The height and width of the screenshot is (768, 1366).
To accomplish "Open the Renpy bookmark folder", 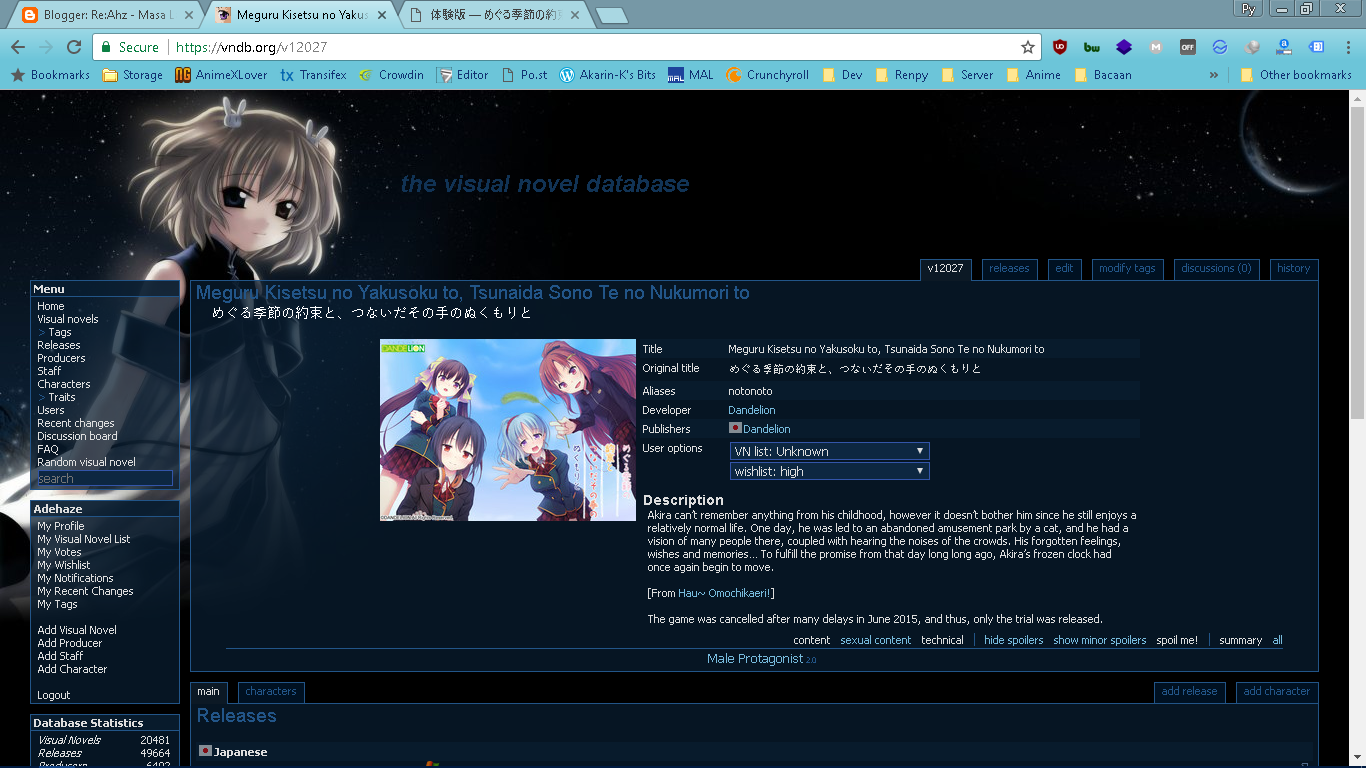I will pos(901,75).
